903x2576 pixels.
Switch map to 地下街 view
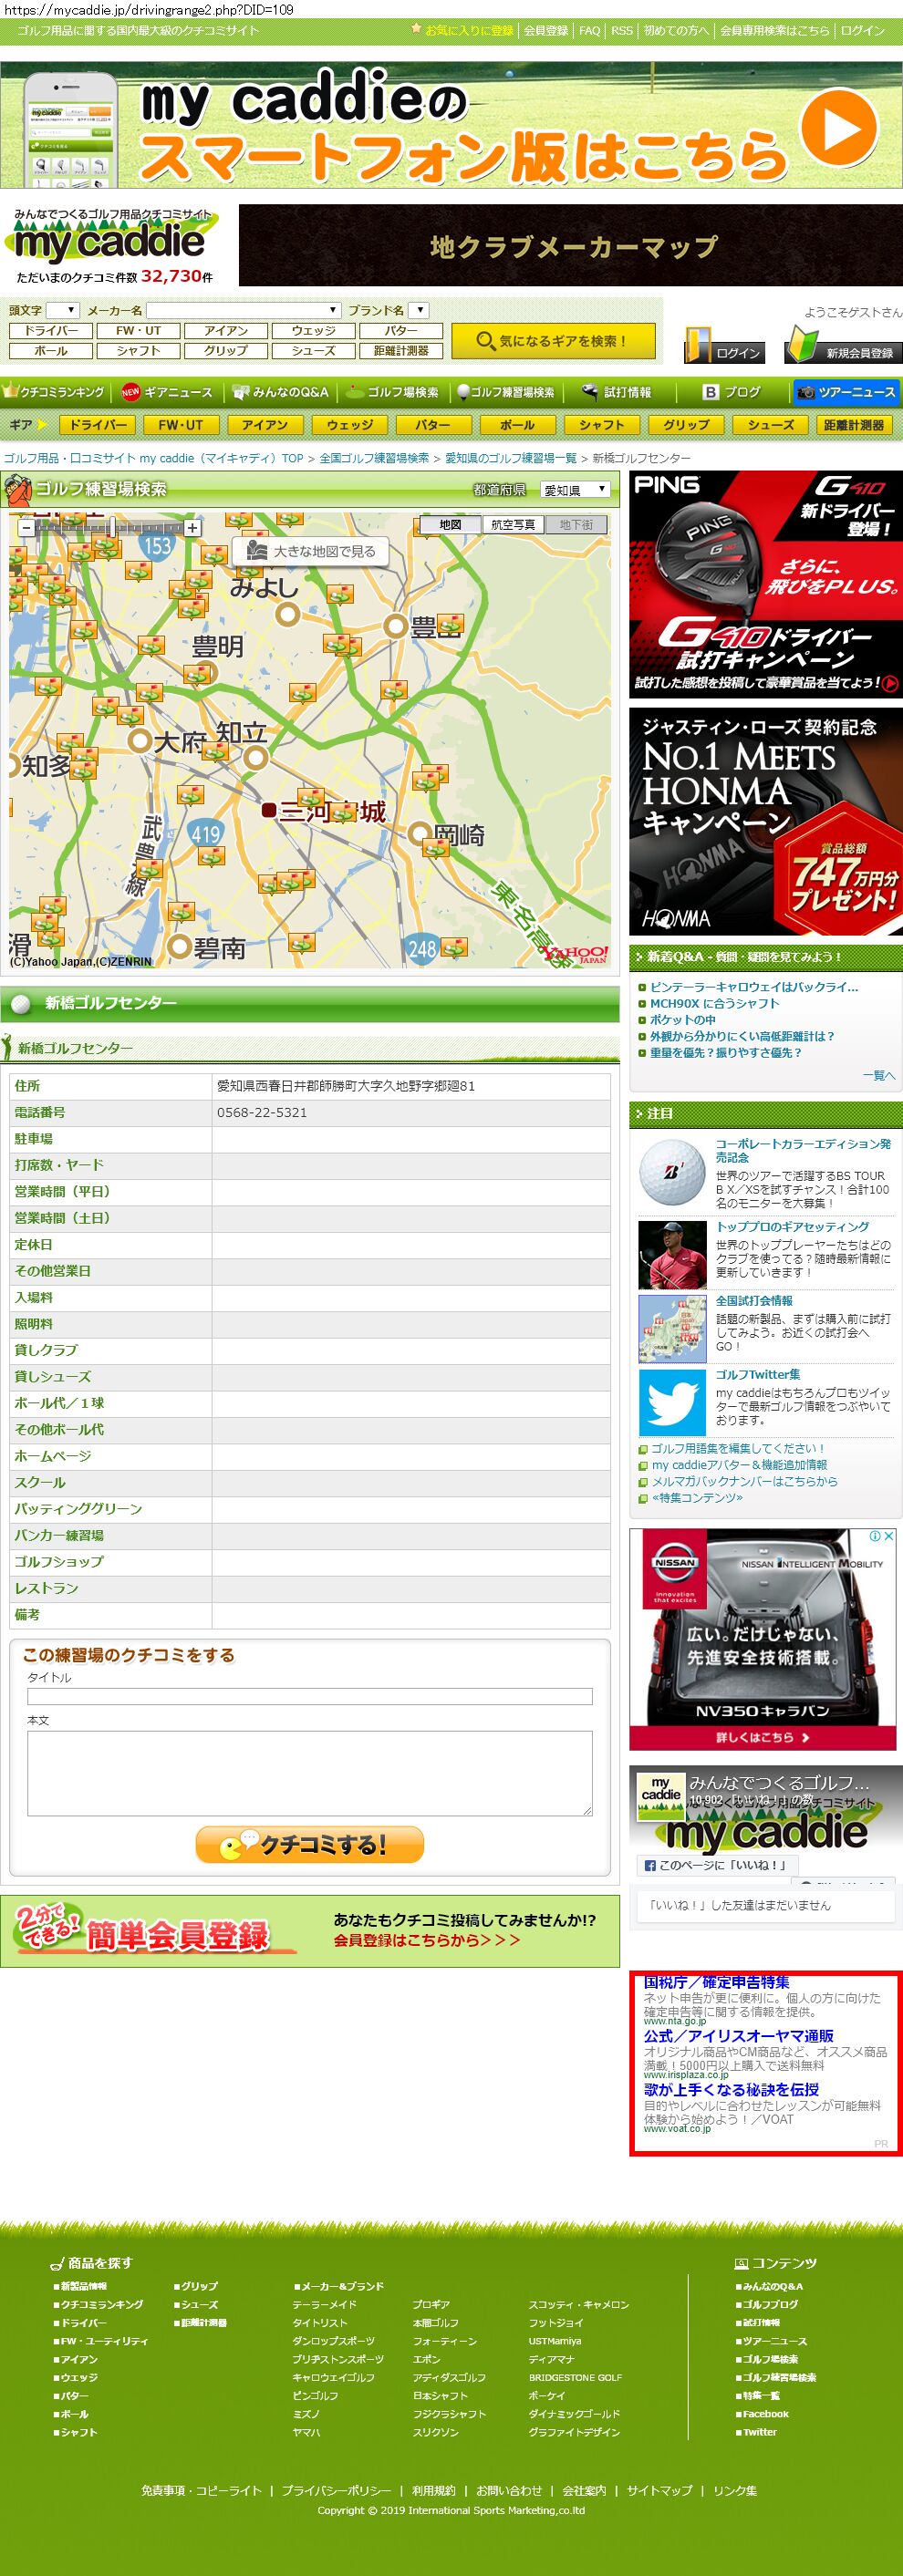[576, 525]
